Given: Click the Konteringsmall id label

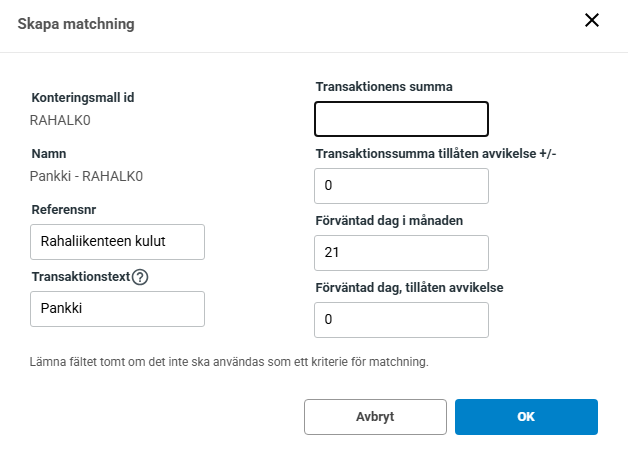Looking at the screenshot, I should [83, 98].
